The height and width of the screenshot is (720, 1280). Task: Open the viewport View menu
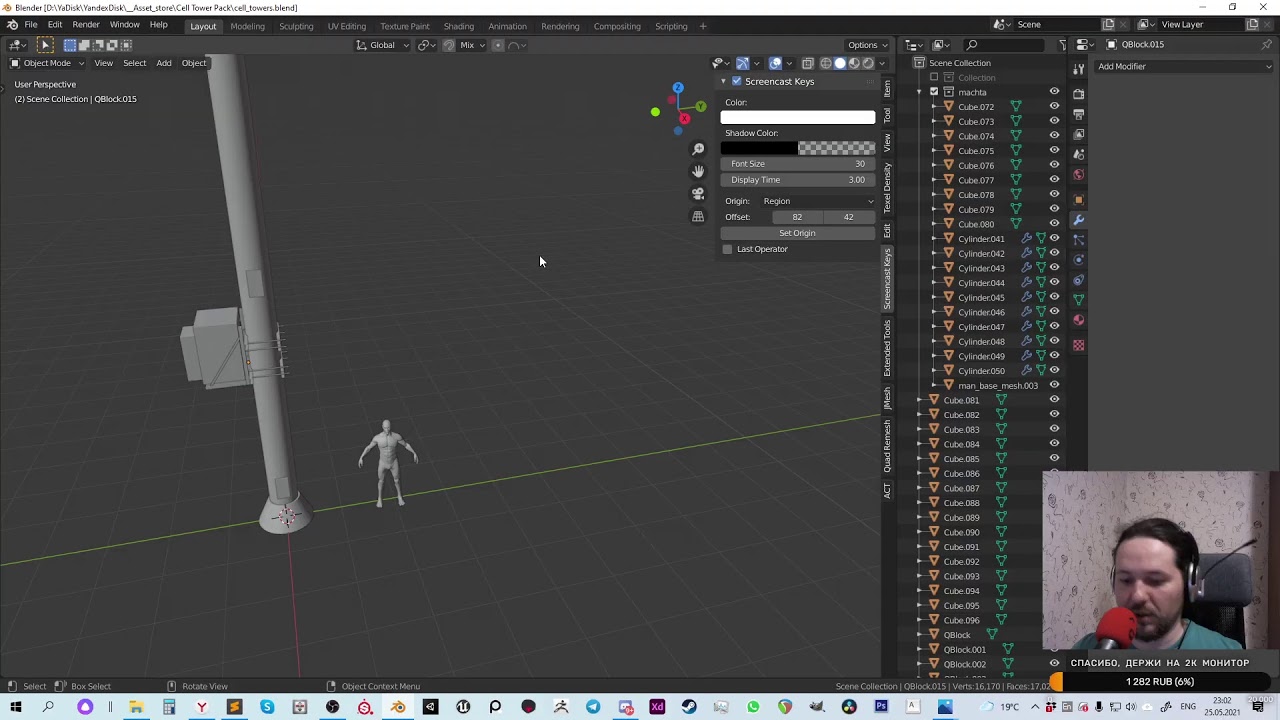[x=103, y=63]
